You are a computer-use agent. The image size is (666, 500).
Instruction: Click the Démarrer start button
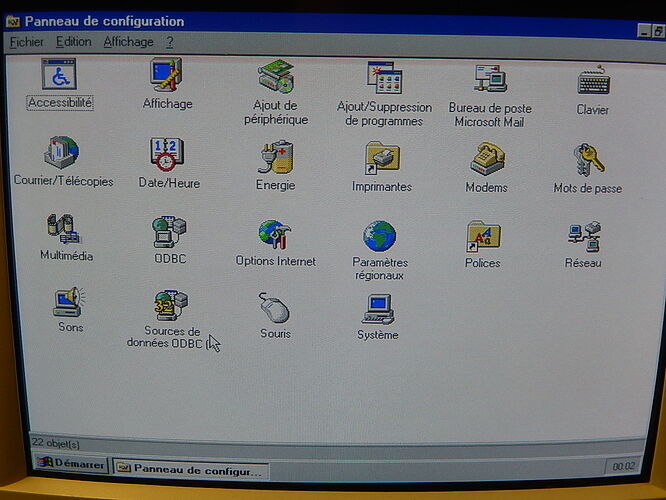tap(71, 464)
